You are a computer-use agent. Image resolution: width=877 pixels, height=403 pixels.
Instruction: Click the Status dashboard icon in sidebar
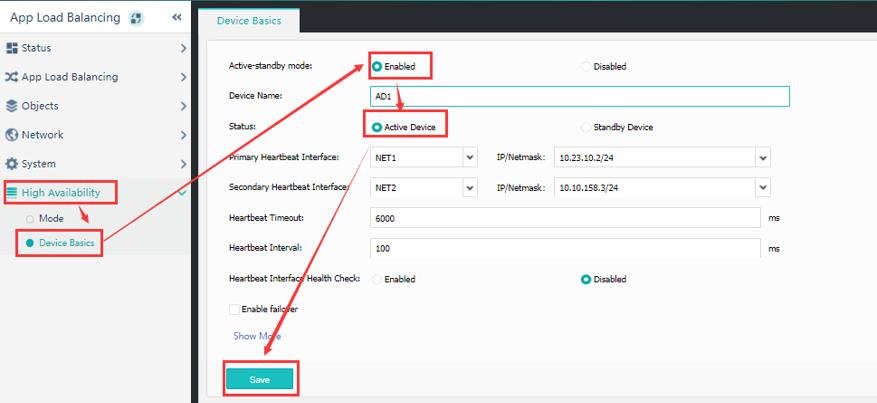click(12, 48)
